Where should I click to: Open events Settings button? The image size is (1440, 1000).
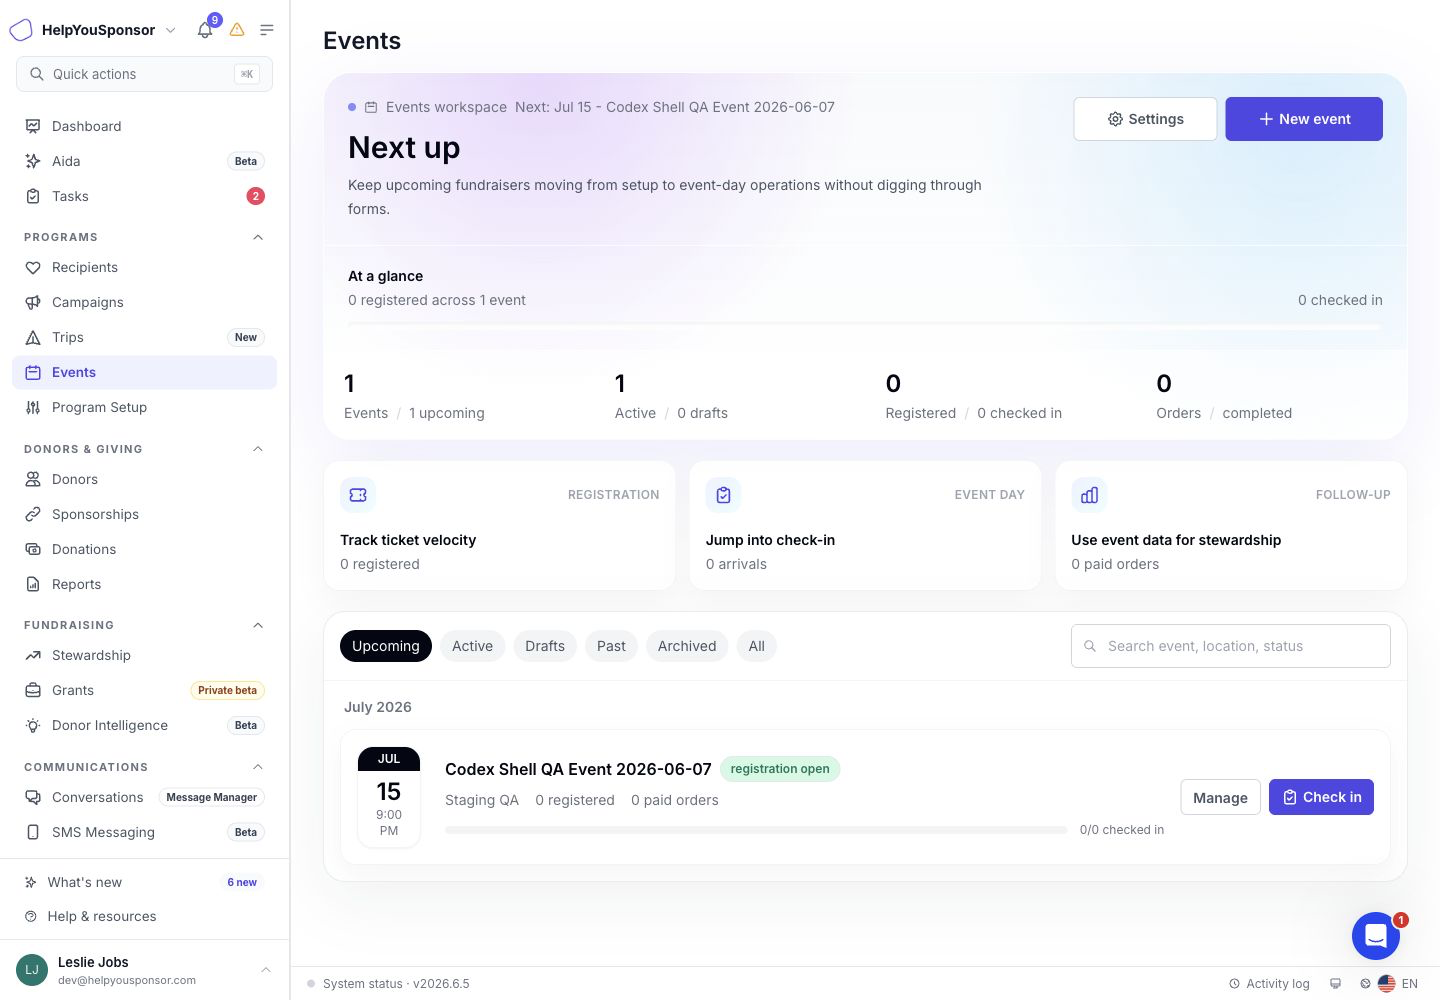tap(1145, 119)
